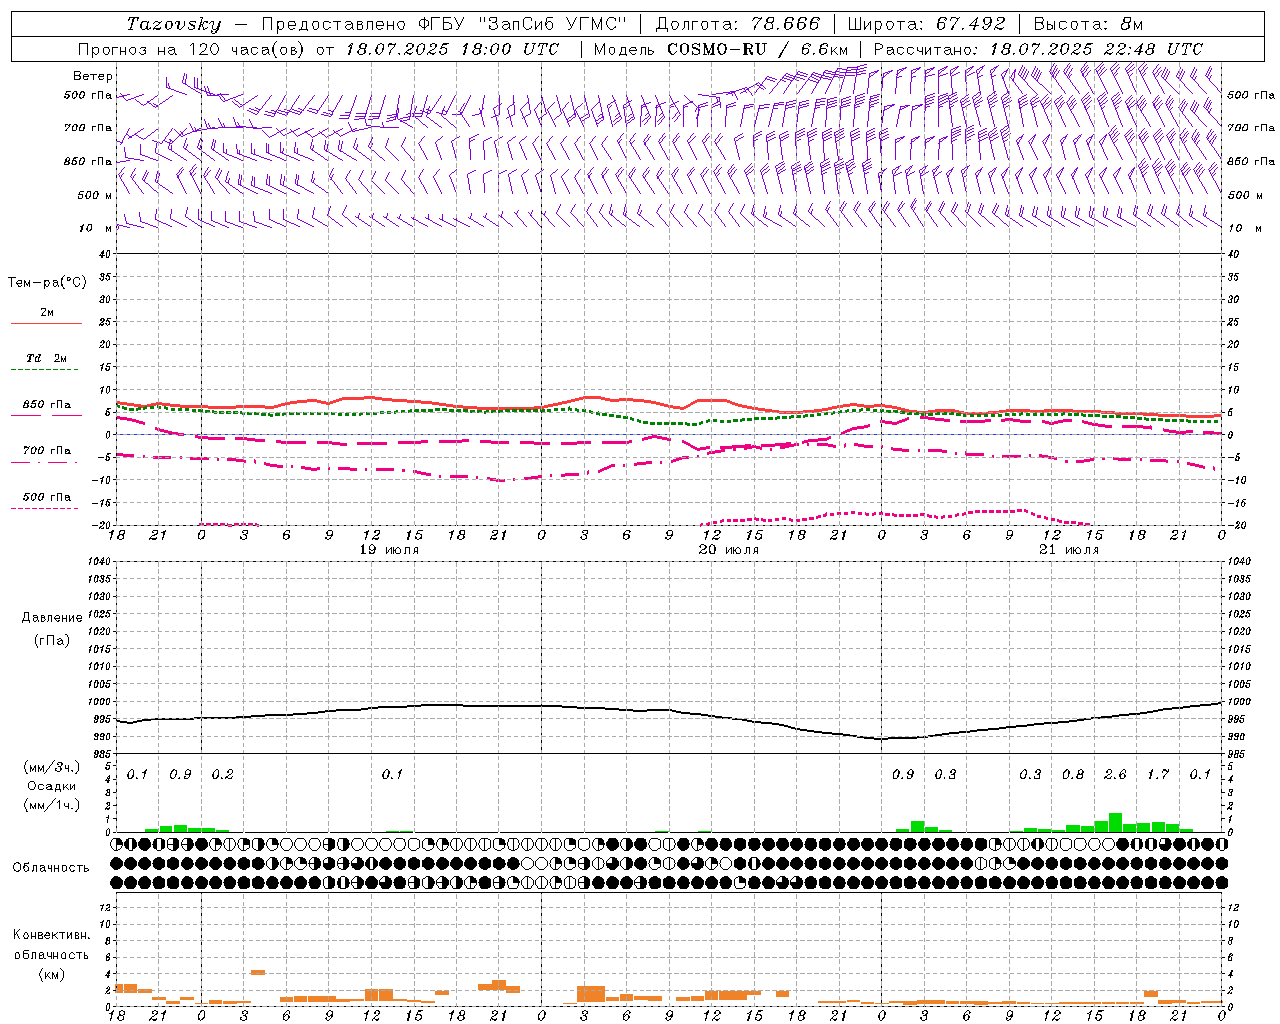The width and height of the screenshot is (1280, 1024).
Task: Click the Давление pressure panel label
Action: [x=52, y=618]
